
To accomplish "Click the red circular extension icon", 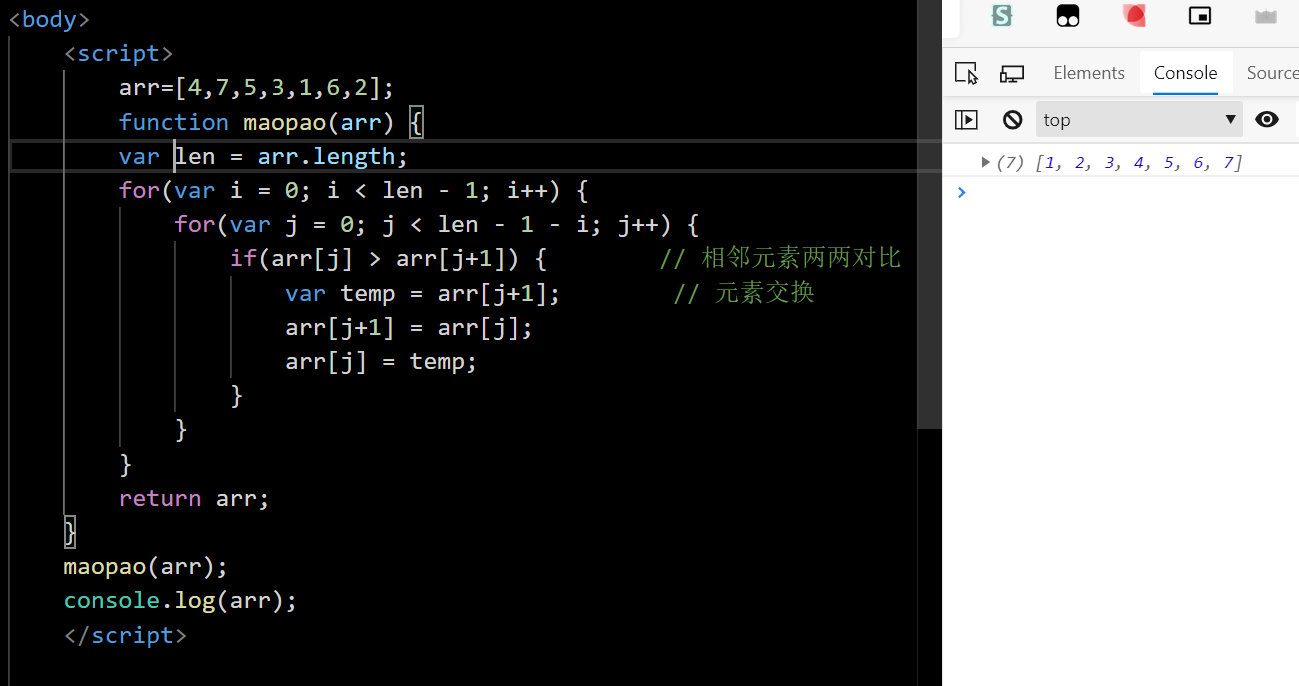I will click(x=1134, y=15).
